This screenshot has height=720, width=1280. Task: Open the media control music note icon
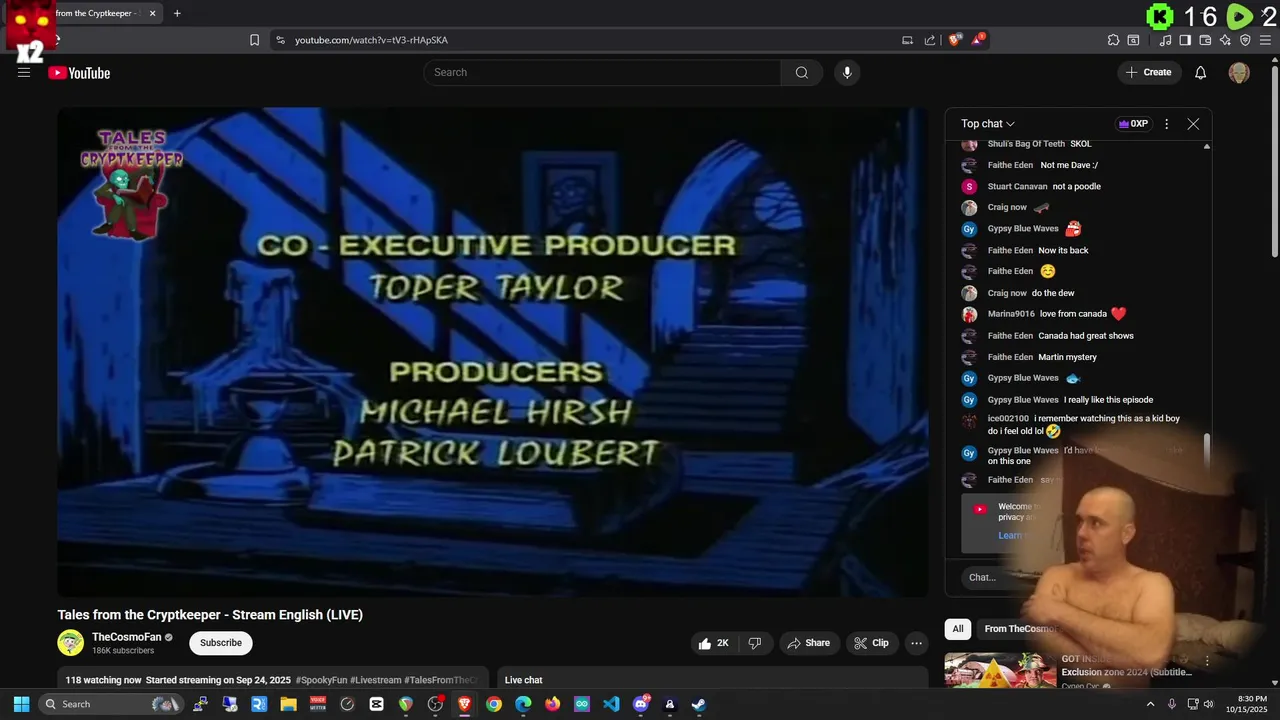(x=1165, y=40)
